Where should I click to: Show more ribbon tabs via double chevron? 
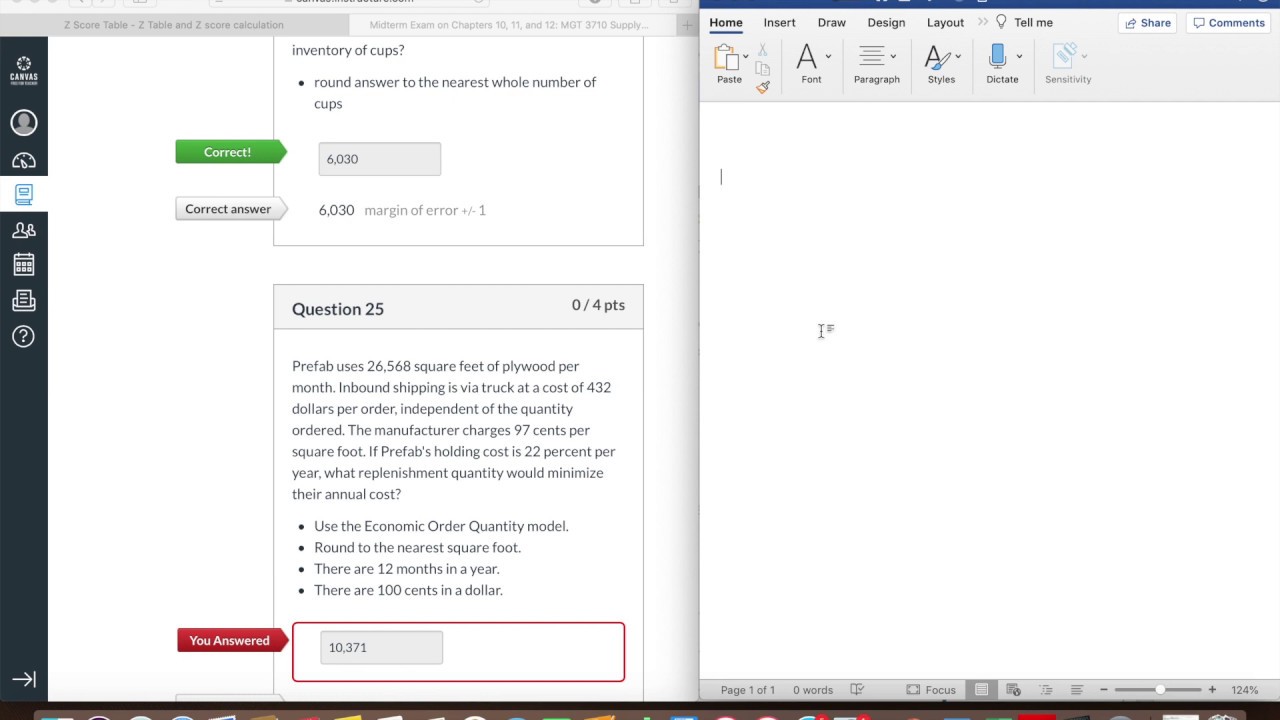click(x=983, y=22)
